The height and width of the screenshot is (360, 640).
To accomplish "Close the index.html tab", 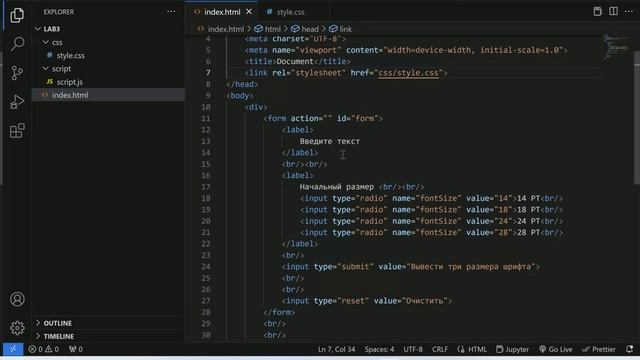I will pos(249,12).
